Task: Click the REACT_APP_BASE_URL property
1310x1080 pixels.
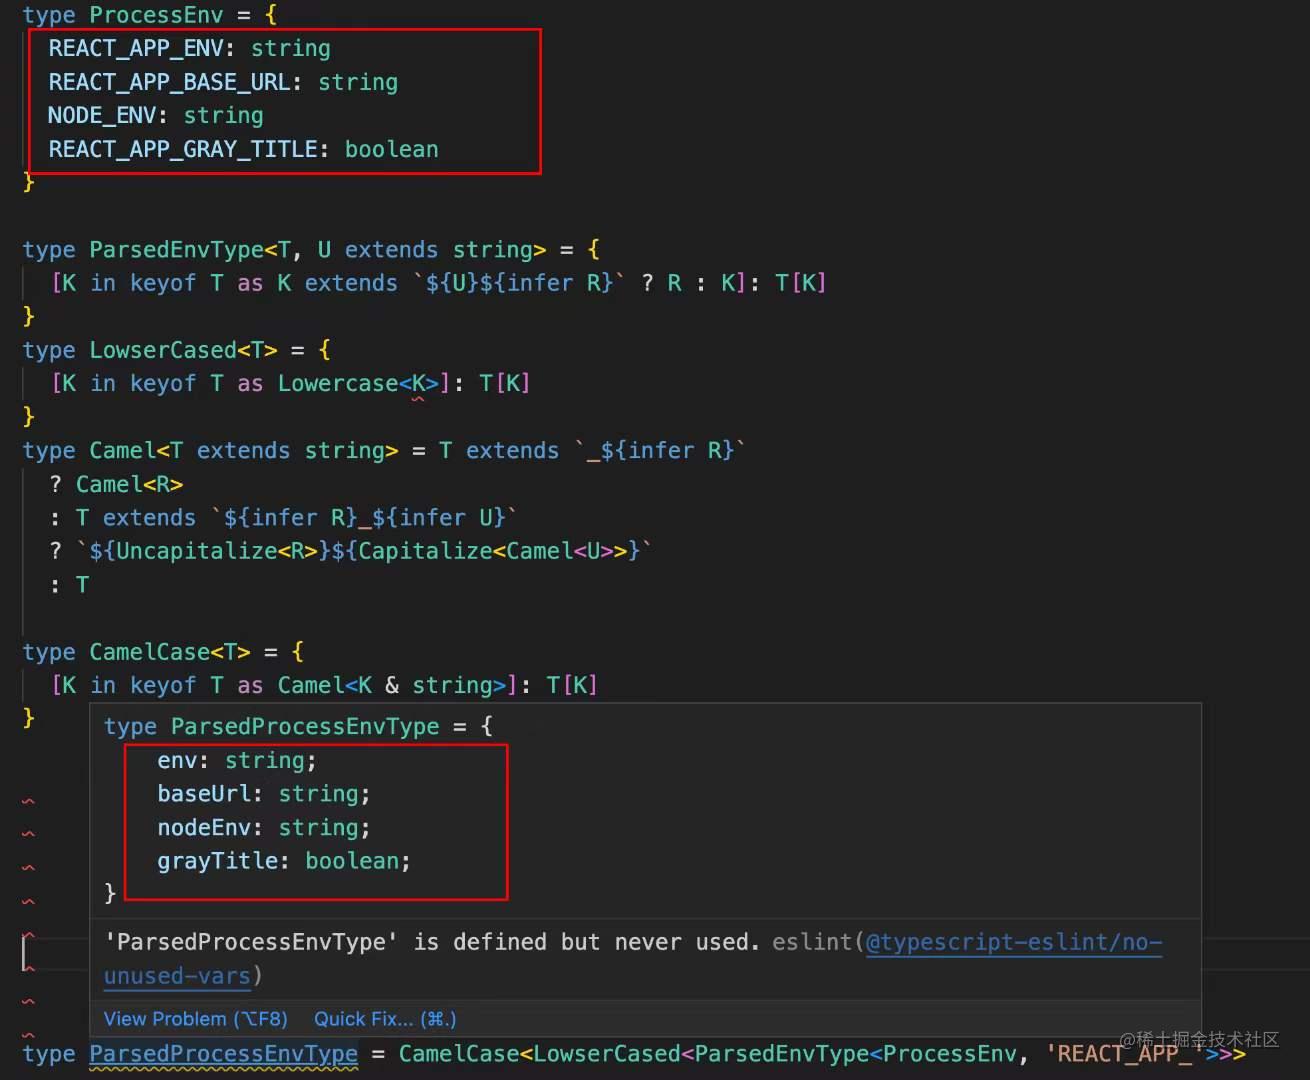Action: click(x=170, y=82)
